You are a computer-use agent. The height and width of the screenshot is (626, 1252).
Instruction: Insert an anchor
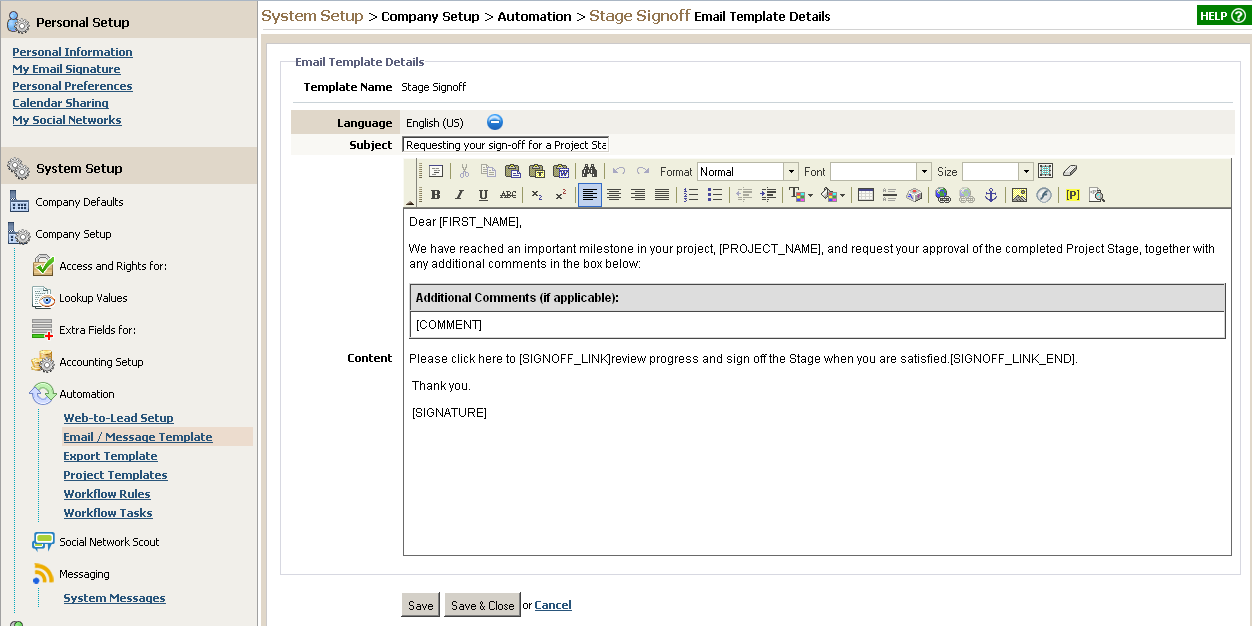click(991, 195)
